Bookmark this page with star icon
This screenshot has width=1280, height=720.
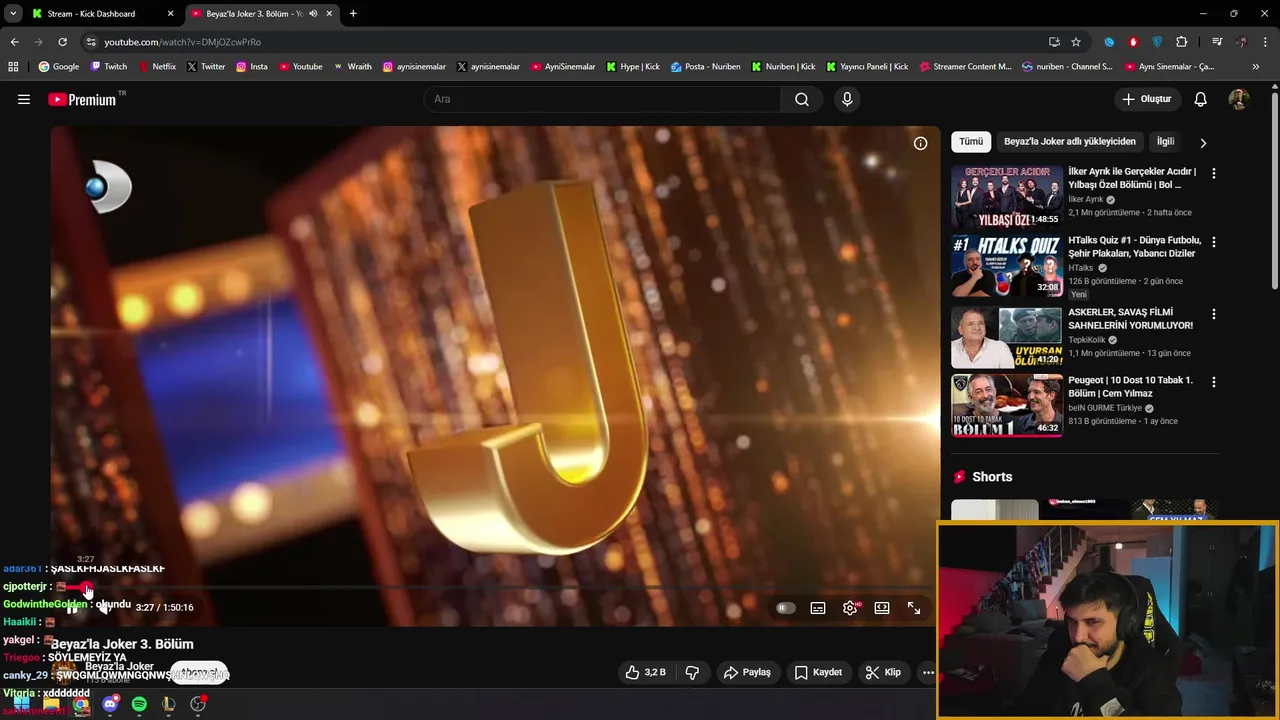click(1076, 42)
